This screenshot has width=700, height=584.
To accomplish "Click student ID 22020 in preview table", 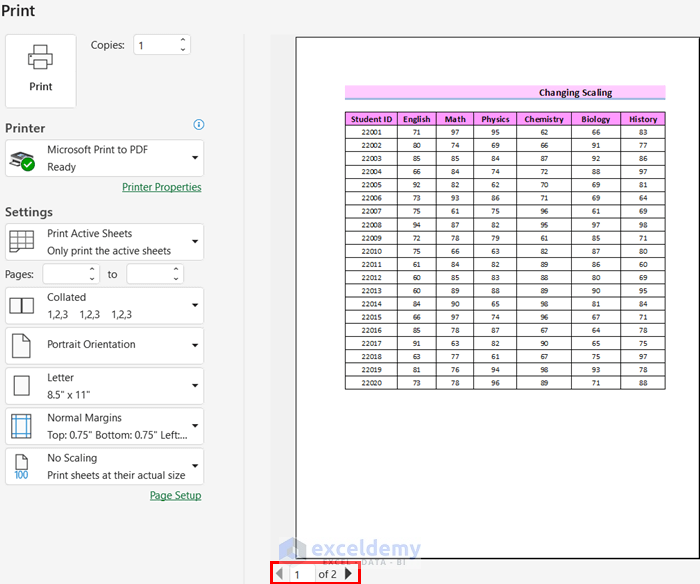I will tap(371, 383).
